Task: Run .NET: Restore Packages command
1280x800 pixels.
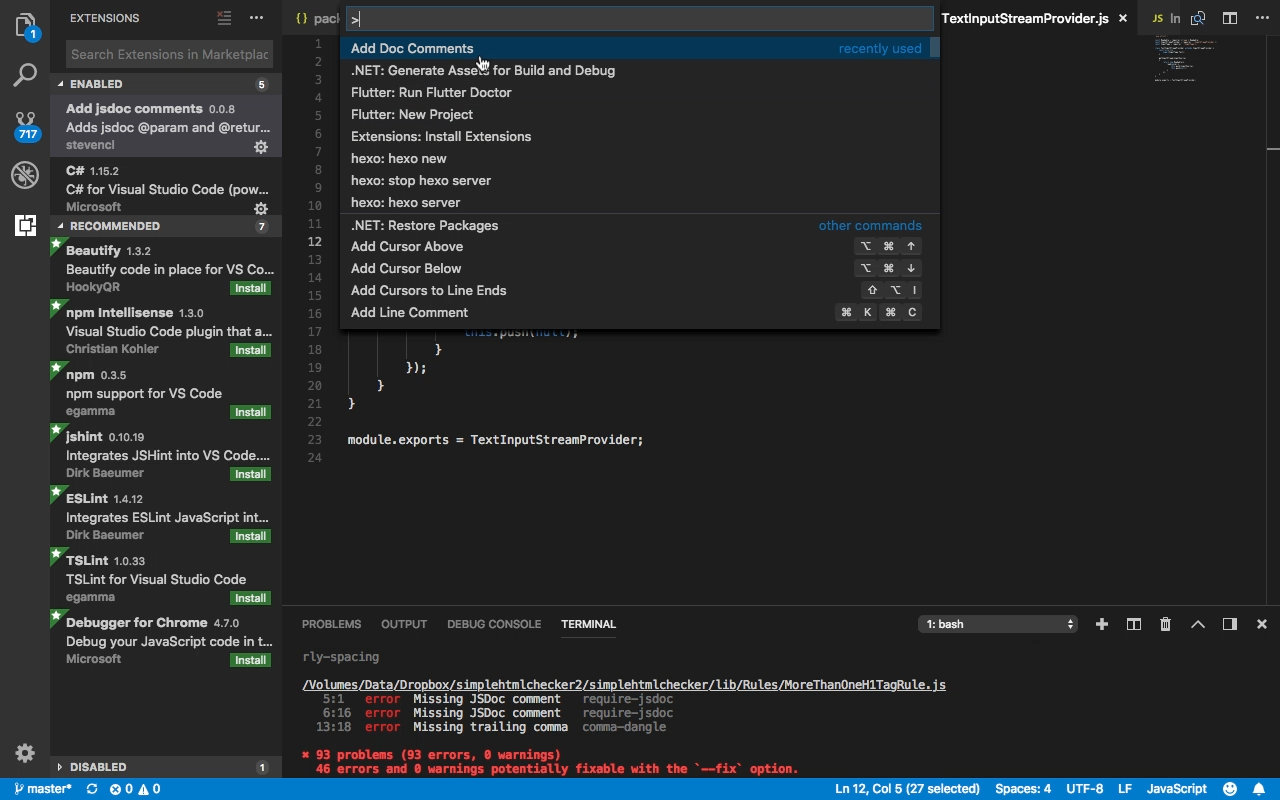Action: pyautogui.click(x=640, y=225)
